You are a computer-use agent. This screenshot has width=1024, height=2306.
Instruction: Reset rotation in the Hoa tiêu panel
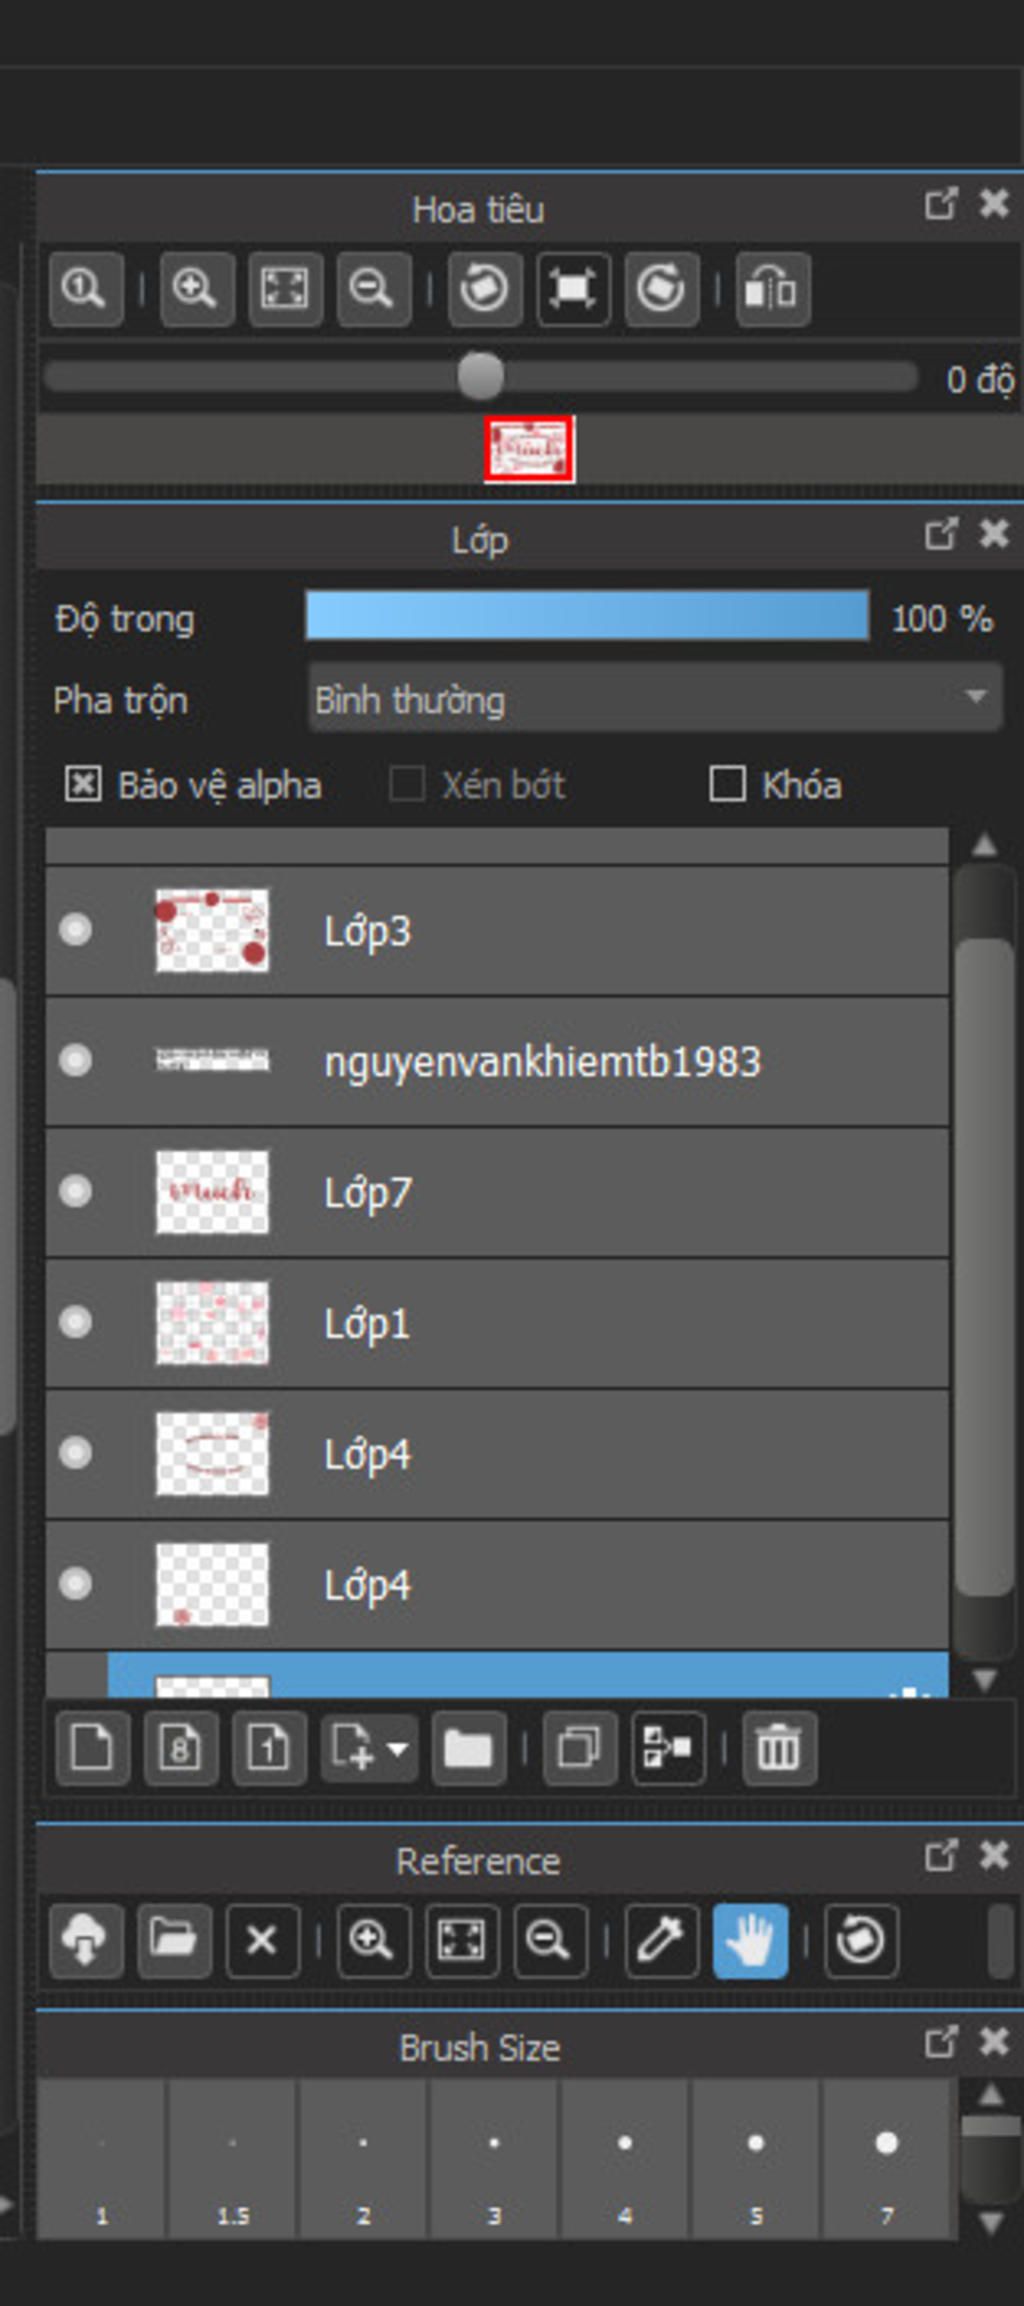(573, 289)
